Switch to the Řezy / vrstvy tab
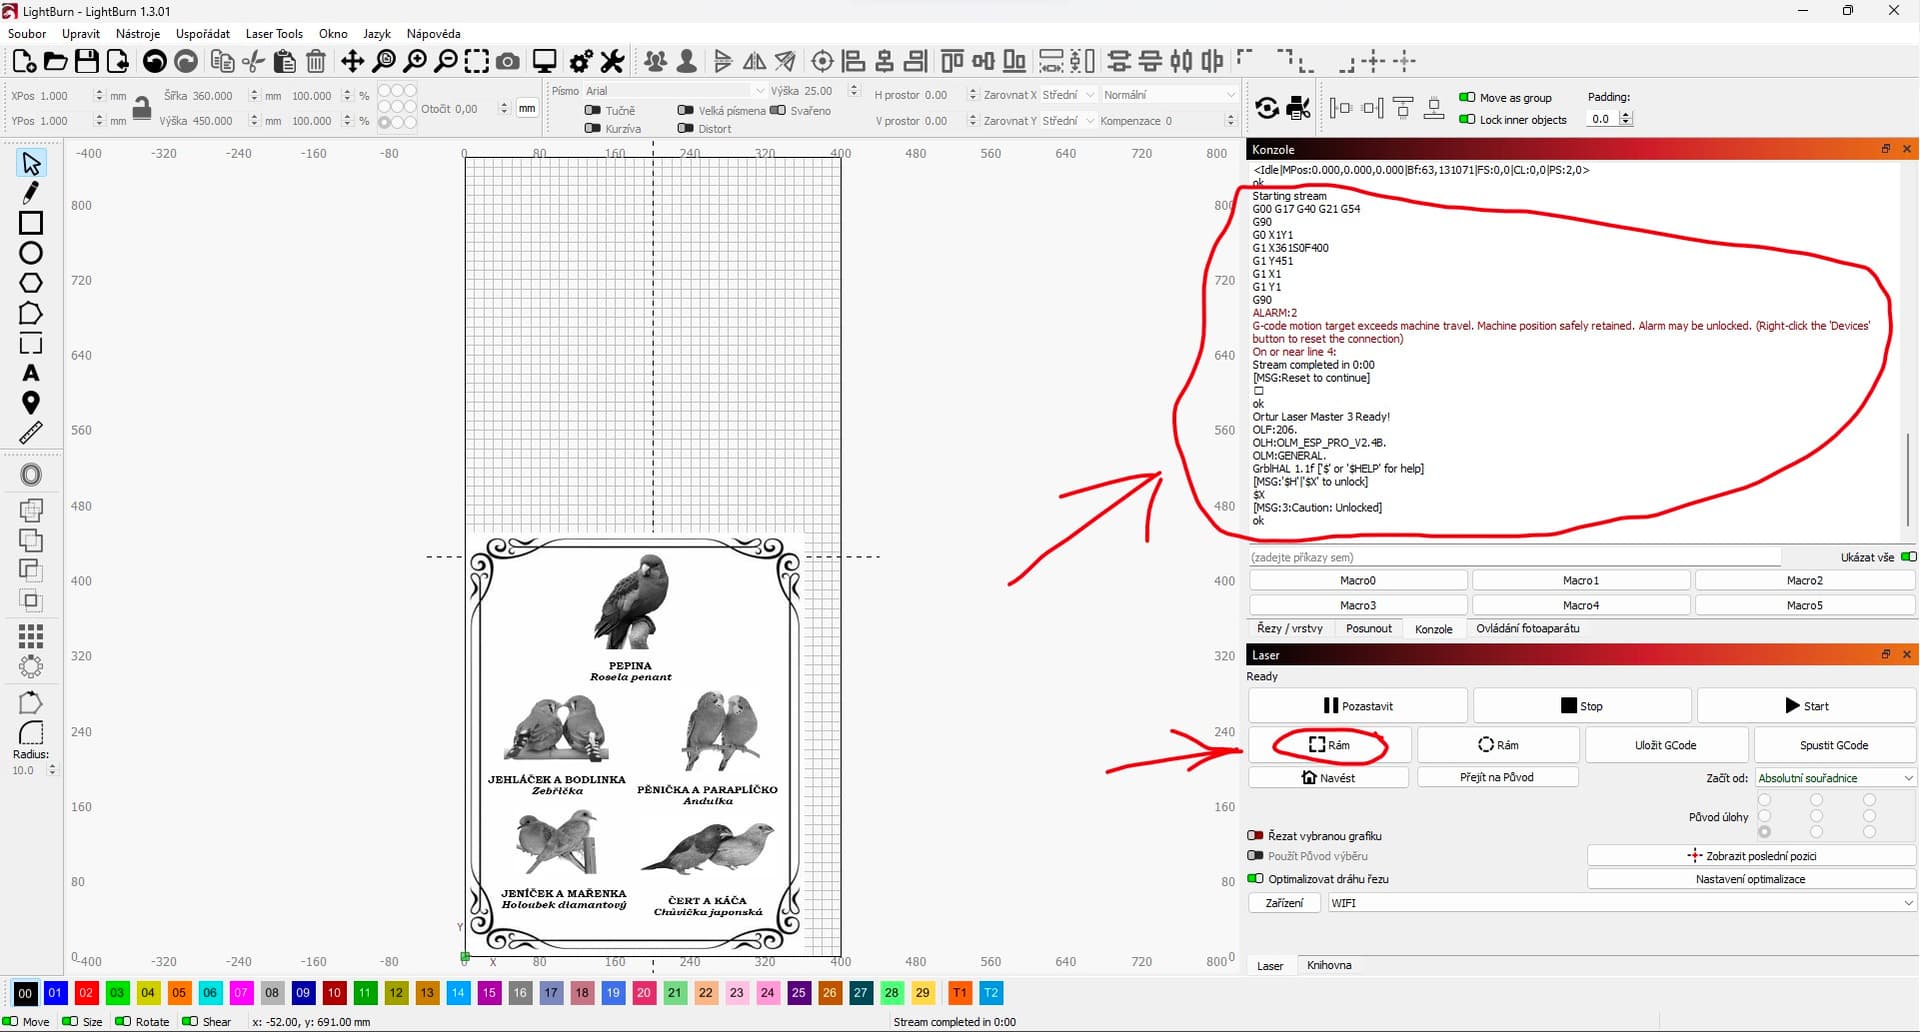The image size is (1920, 1032). point(1289,629)
